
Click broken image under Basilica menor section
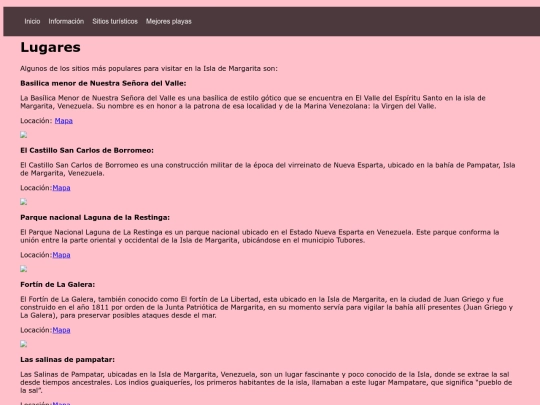(23, 135)
